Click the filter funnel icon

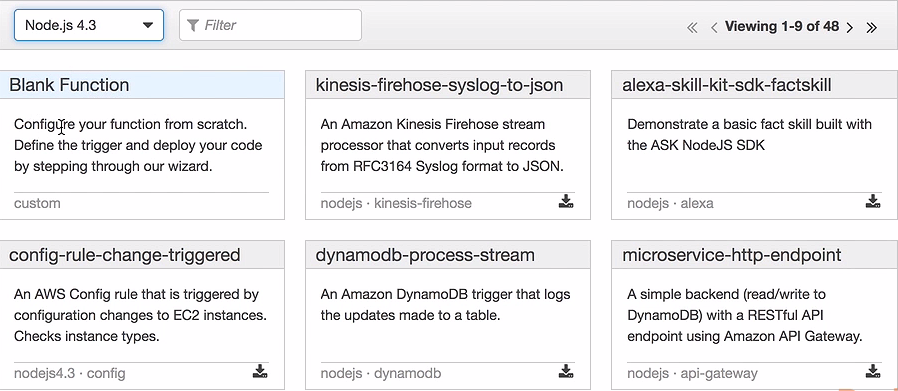(193, 25)
